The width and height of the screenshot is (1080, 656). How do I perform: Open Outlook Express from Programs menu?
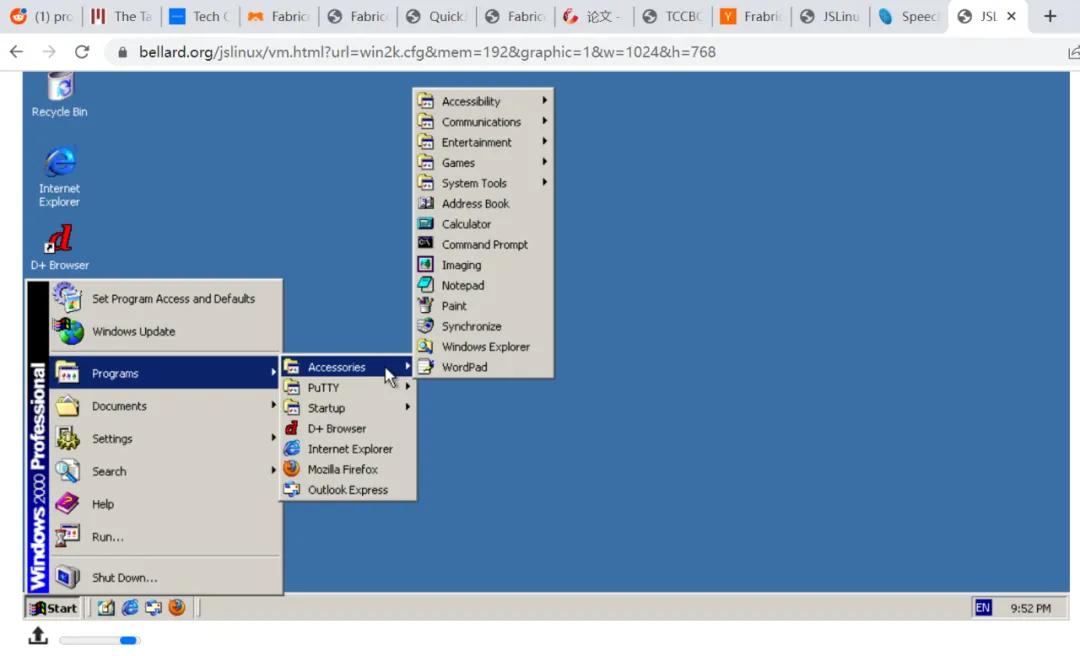(348, 490)
